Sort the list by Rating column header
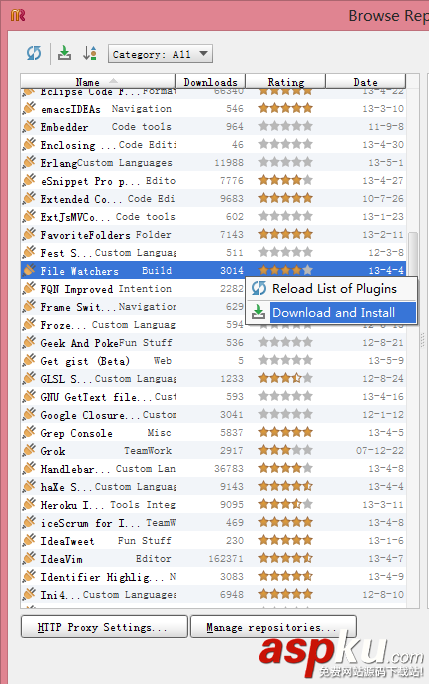Screen dimensions: 429x684 286,82
